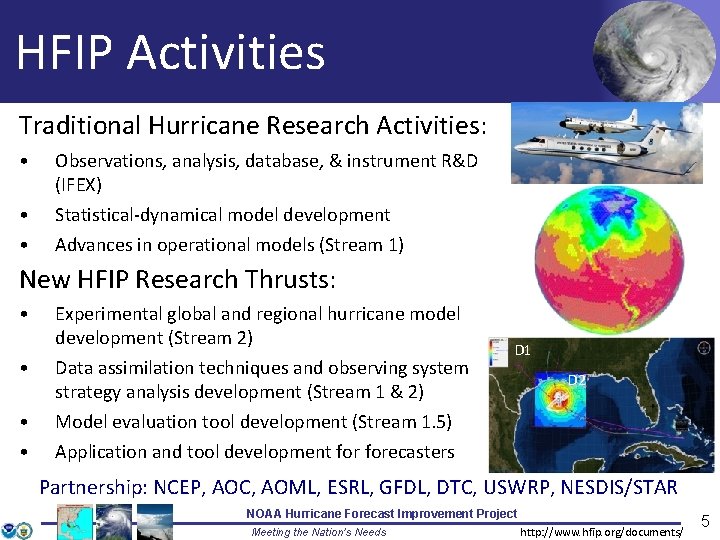Click 'USWRP' in the partnership line
Viewport: 720px width, 540px height.
(x=517, y=487)
